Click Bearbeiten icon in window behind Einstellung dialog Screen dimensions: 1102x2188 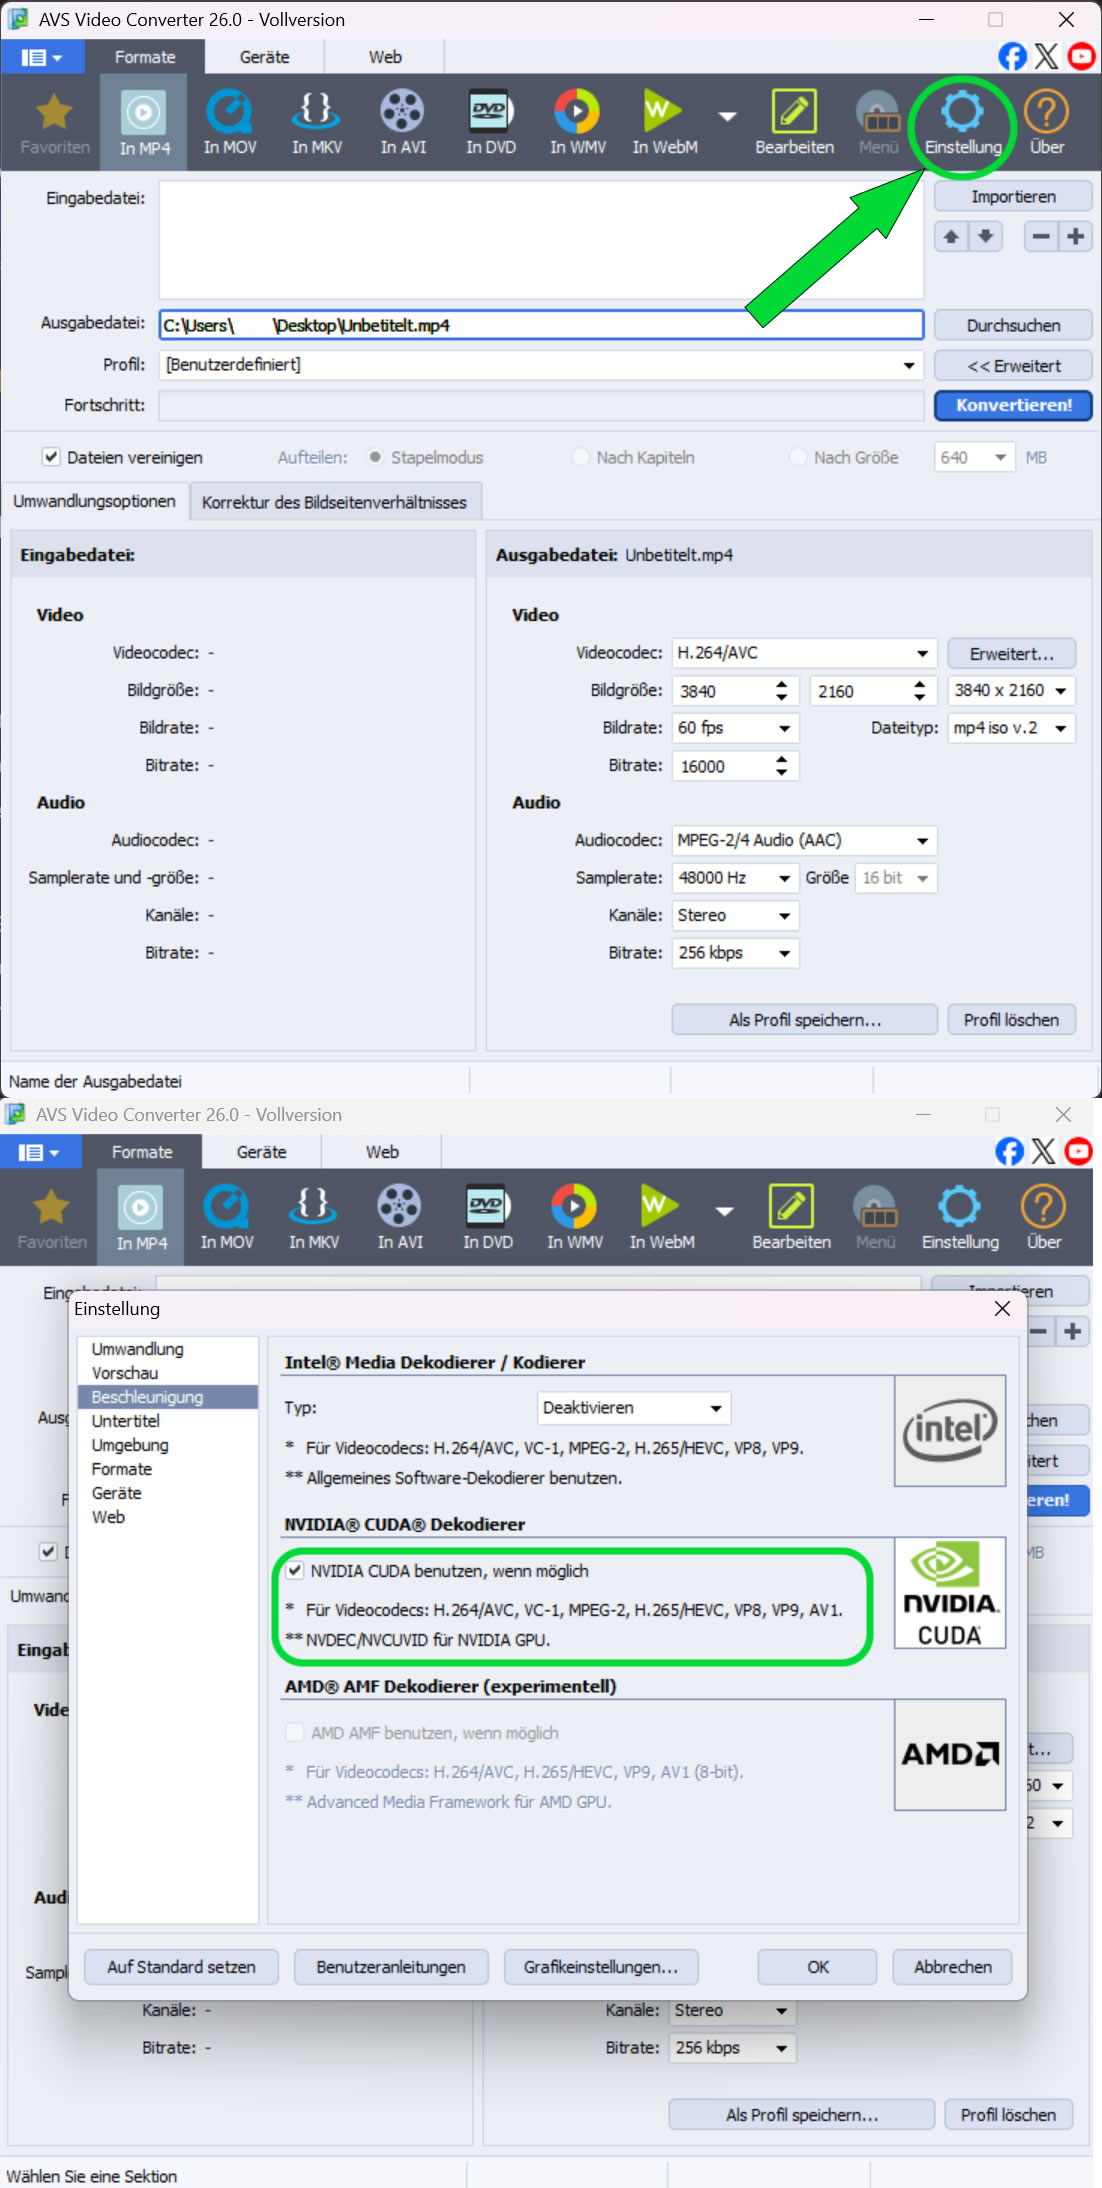tap(791, 1218)
